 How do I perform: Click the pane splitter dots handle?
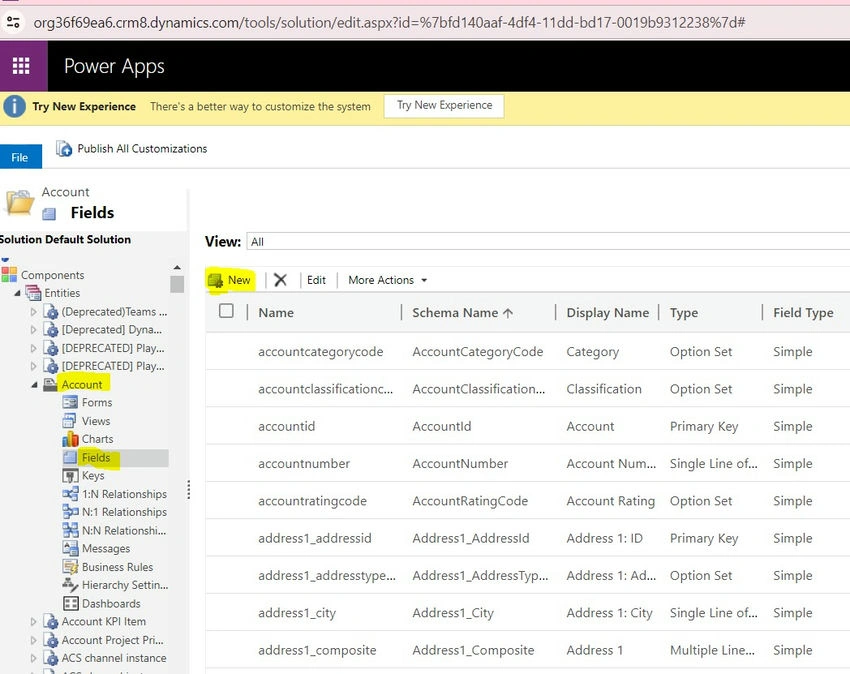[189, 490]
